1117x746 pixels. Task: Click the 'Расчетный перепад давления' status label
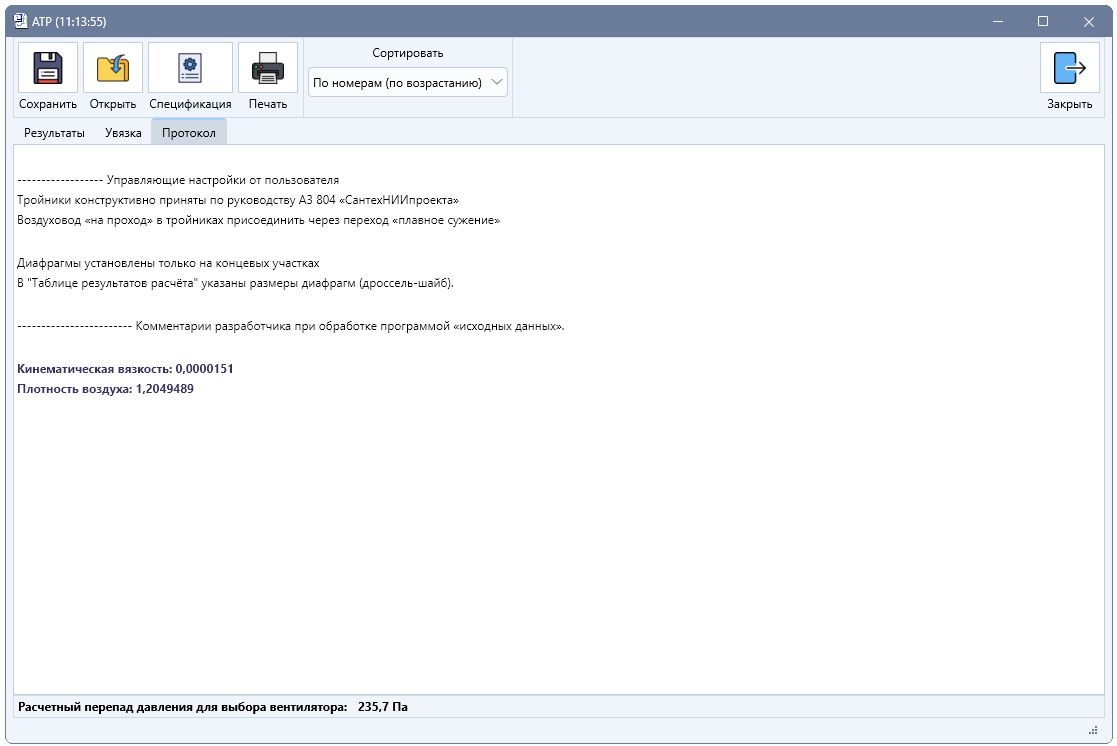tap(182, 707)
